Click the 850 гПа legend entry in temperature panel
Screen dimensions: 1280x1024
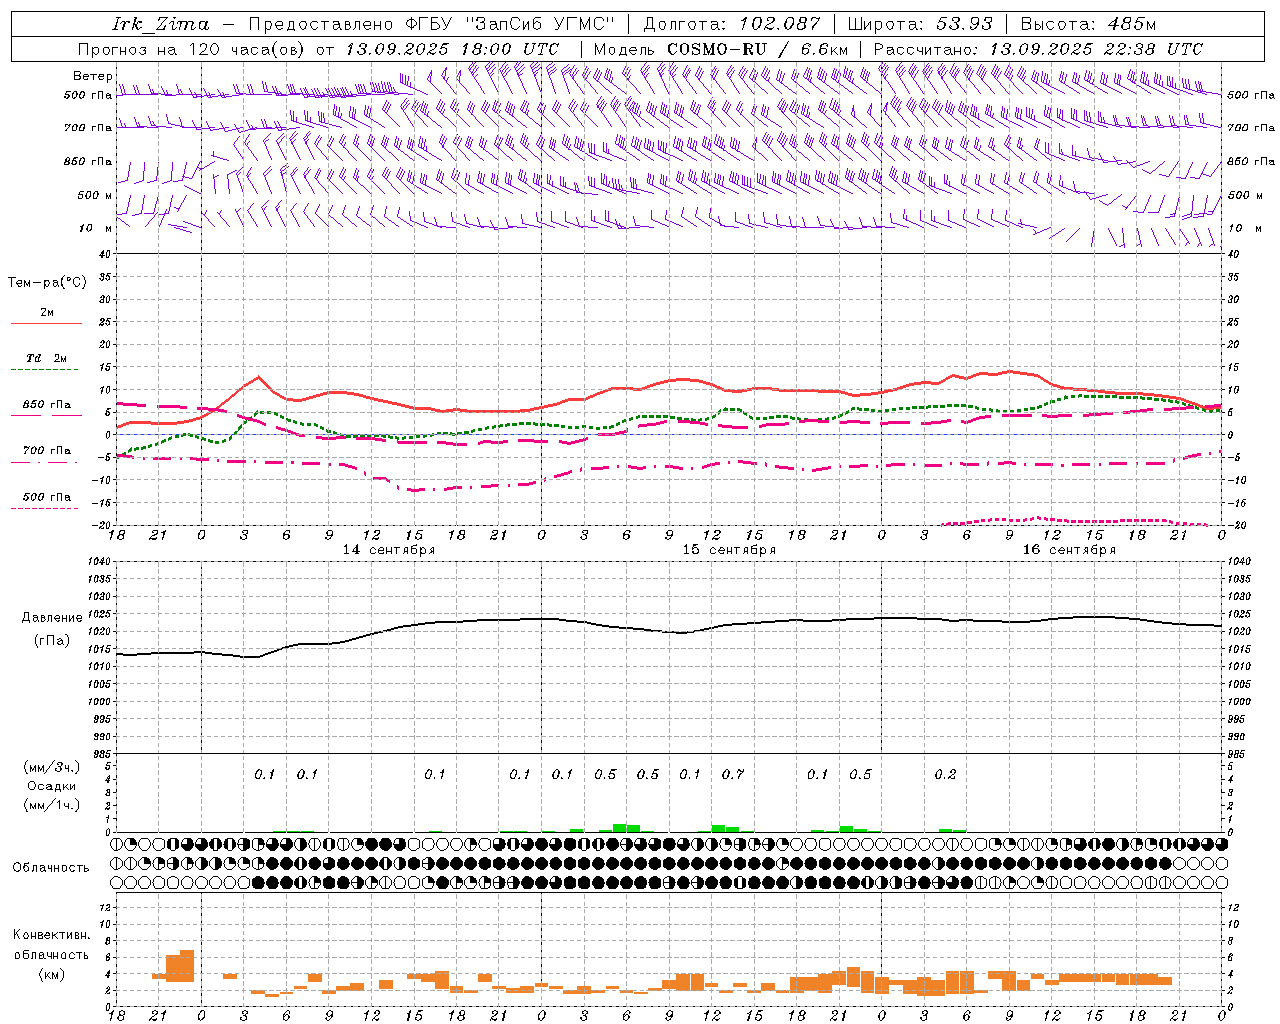[x=47, y=405]
